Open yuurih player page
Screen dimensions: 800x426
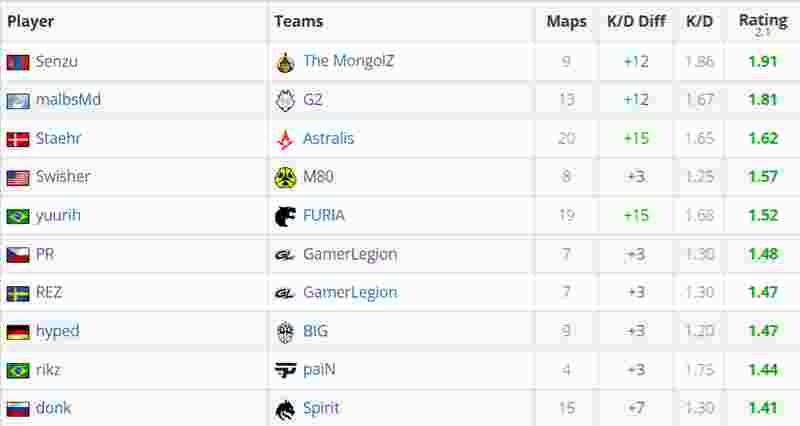[x=58, y=215]
